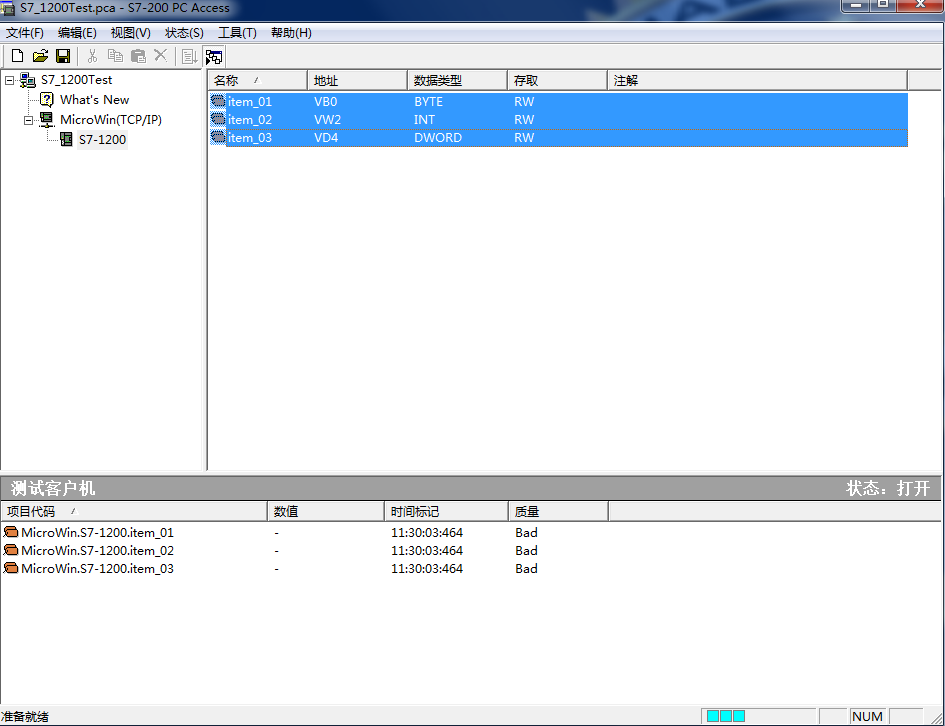Image resolution: width=945 pixels, height=726 pixels.
Task: Click the timestamp of the item_02 row
Action: (427, 551)
